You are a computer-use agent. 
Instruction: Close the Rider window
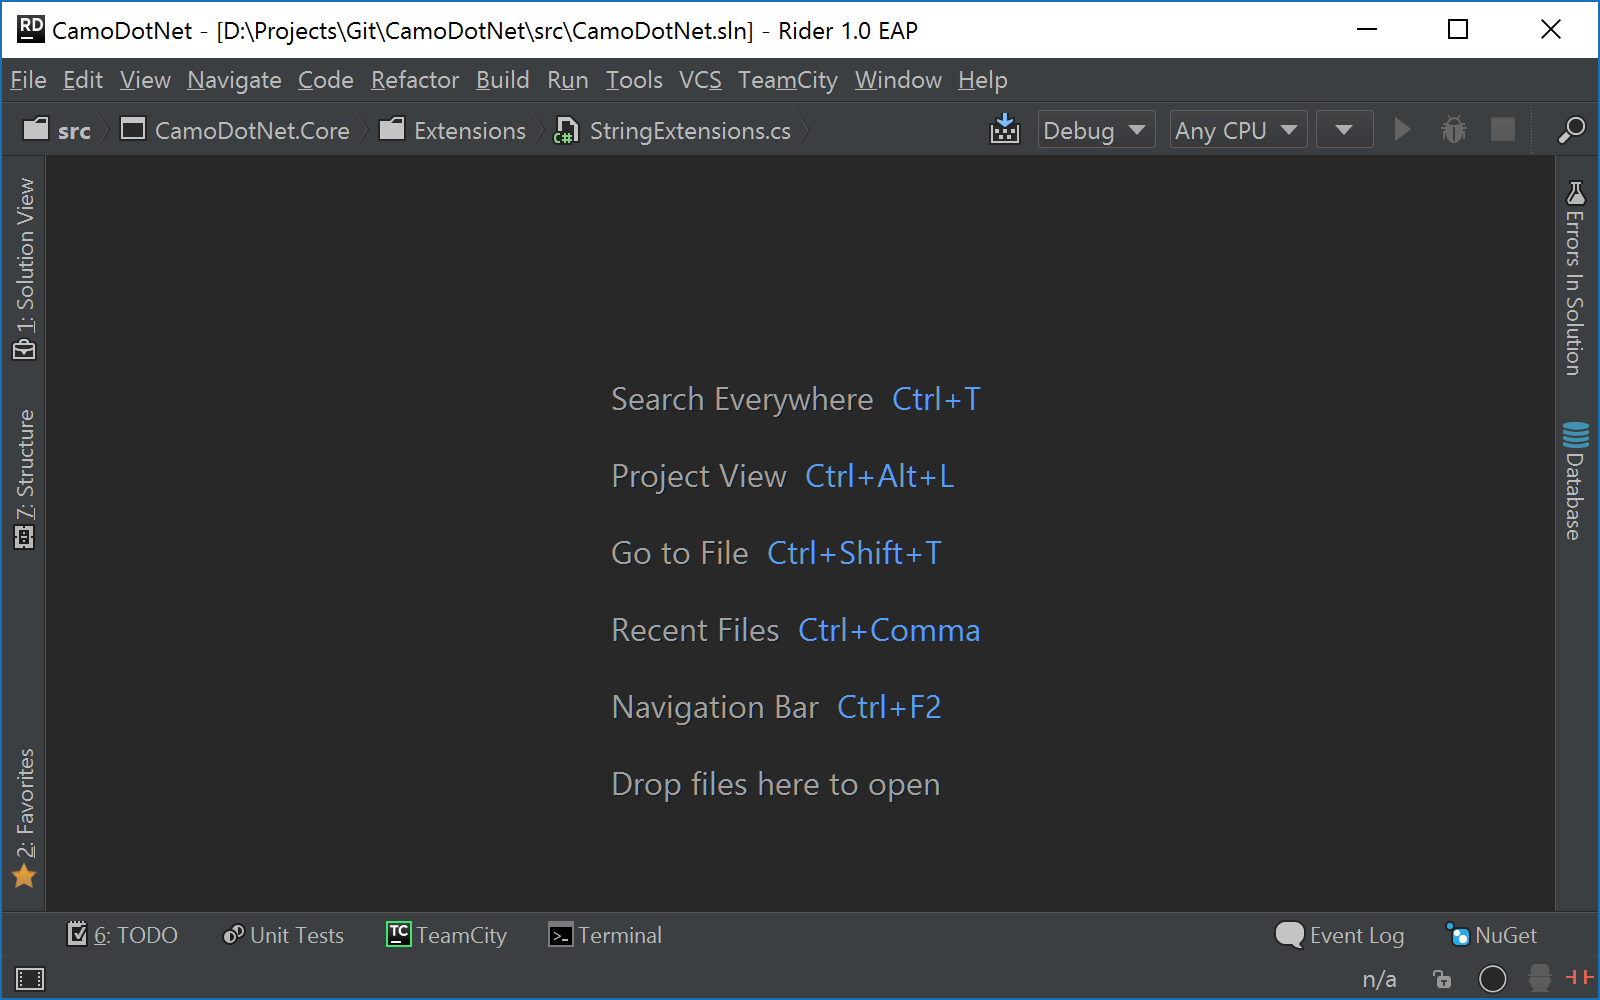[x=1551, y=29]
